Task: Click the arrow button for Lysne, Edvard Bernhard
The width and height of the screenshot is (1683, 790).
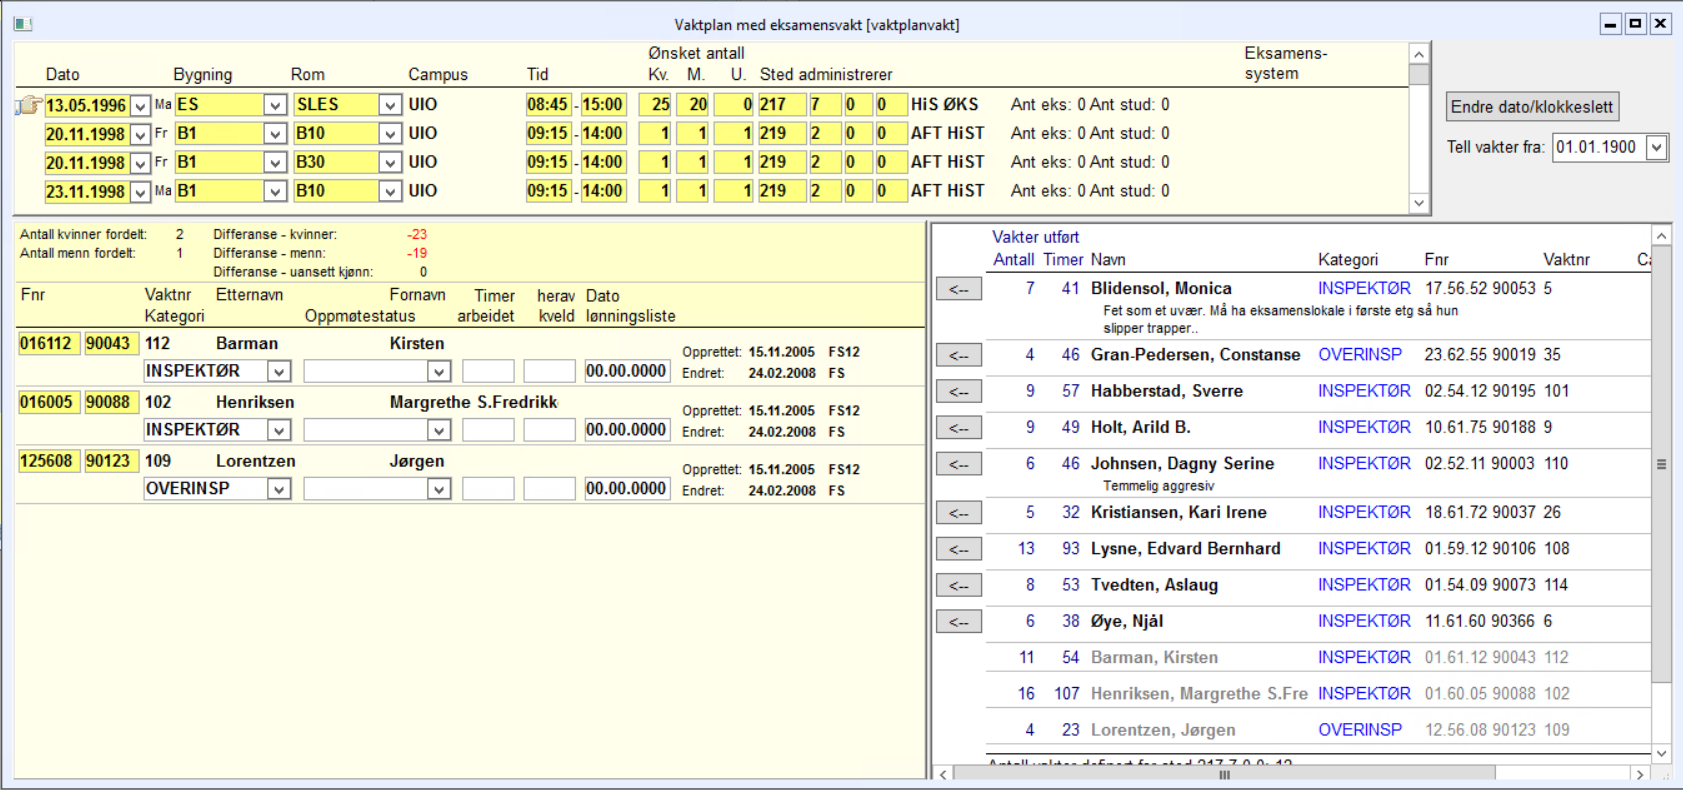Action: (959, 549)
